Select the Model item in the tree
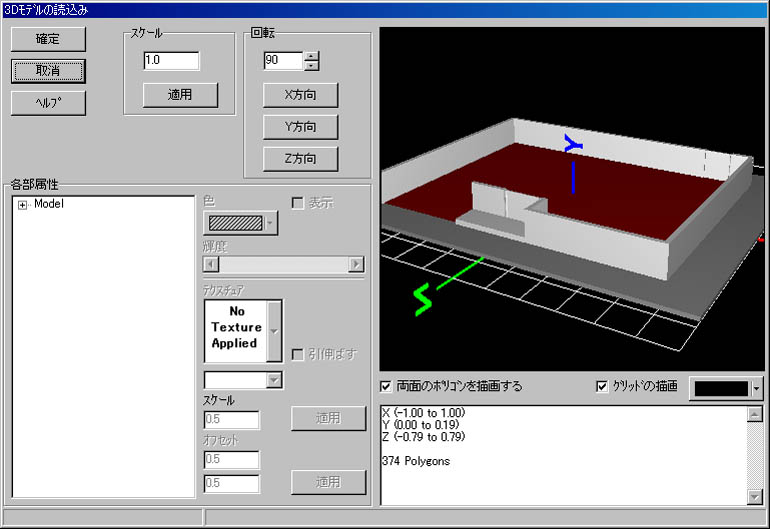Screen dimensions: 770x529 [49, 204]
